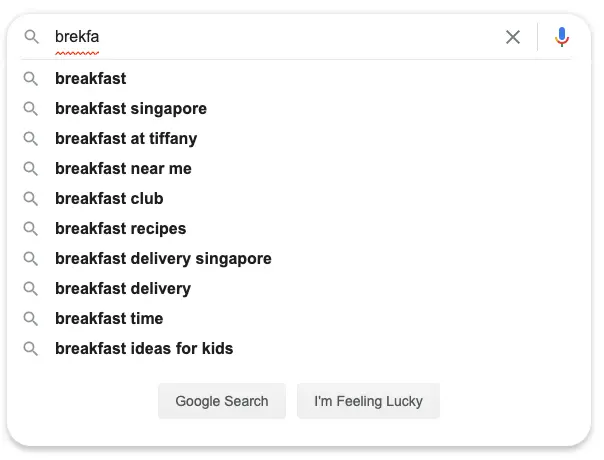Click magnifier icon beside 'breakfast at tiffany'
The image size is (604, 460).
[32, 138]
